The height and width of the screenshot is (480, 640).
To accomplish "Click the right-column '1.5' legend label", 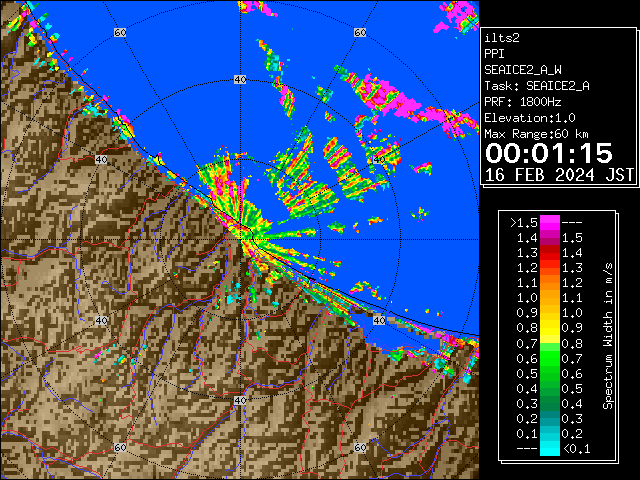I will [x=572, y=238].
